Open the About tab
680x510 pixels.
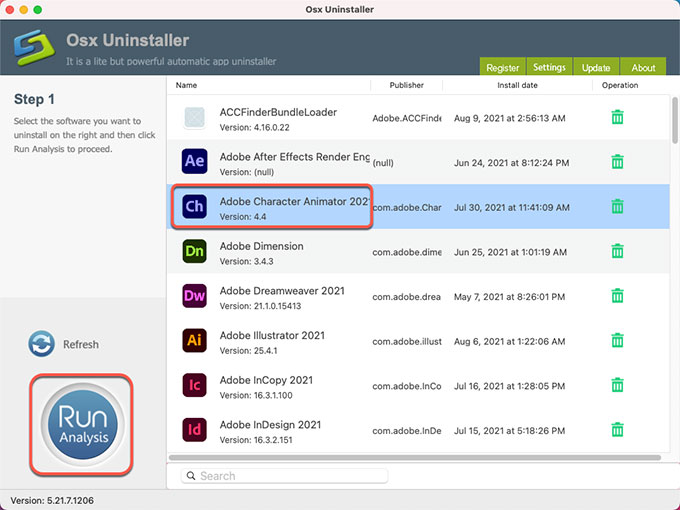643,67
